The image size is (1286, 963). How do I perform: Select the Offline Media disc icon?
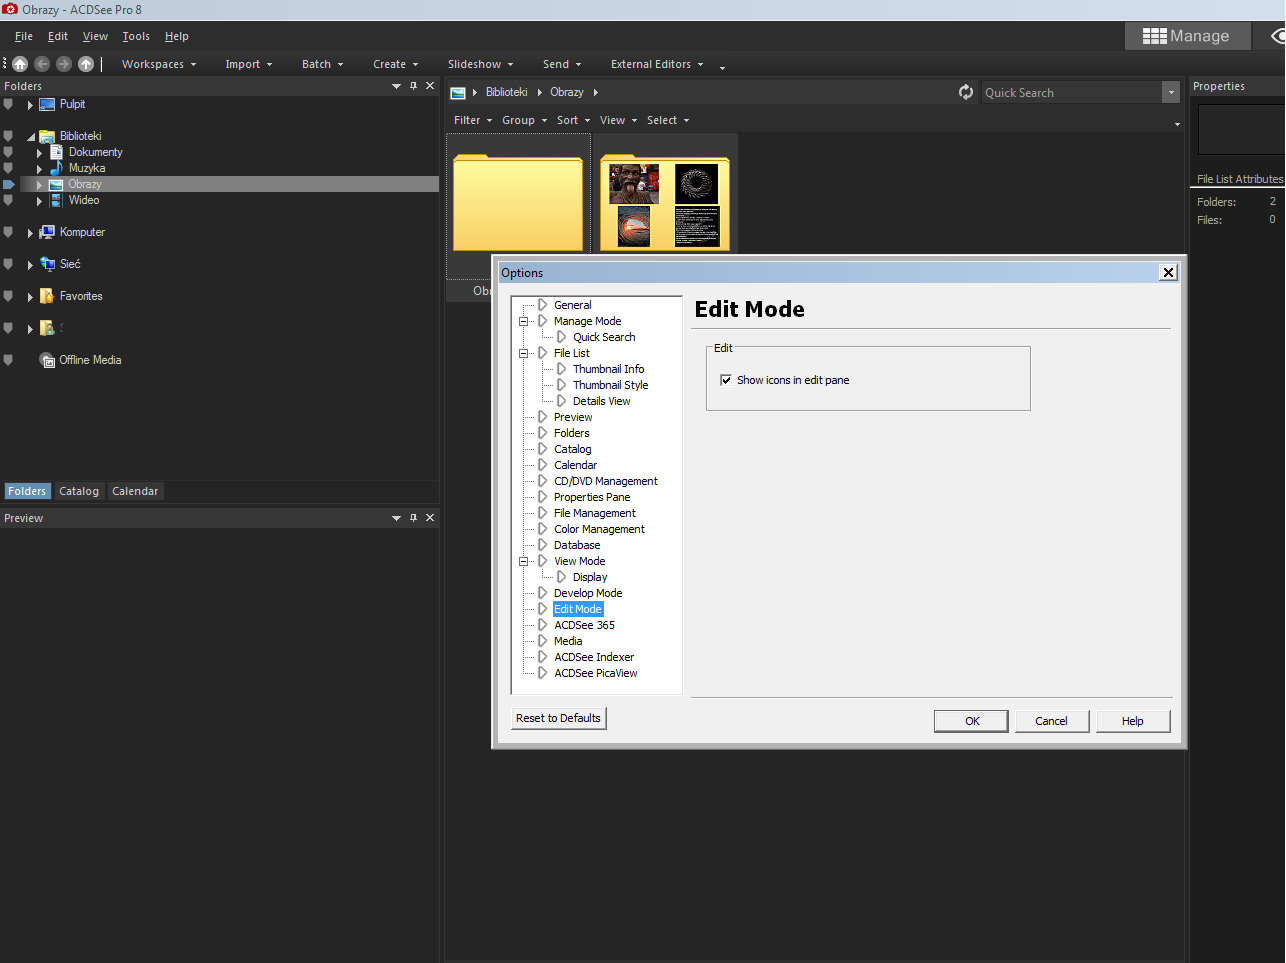click(x=47, y=360)
